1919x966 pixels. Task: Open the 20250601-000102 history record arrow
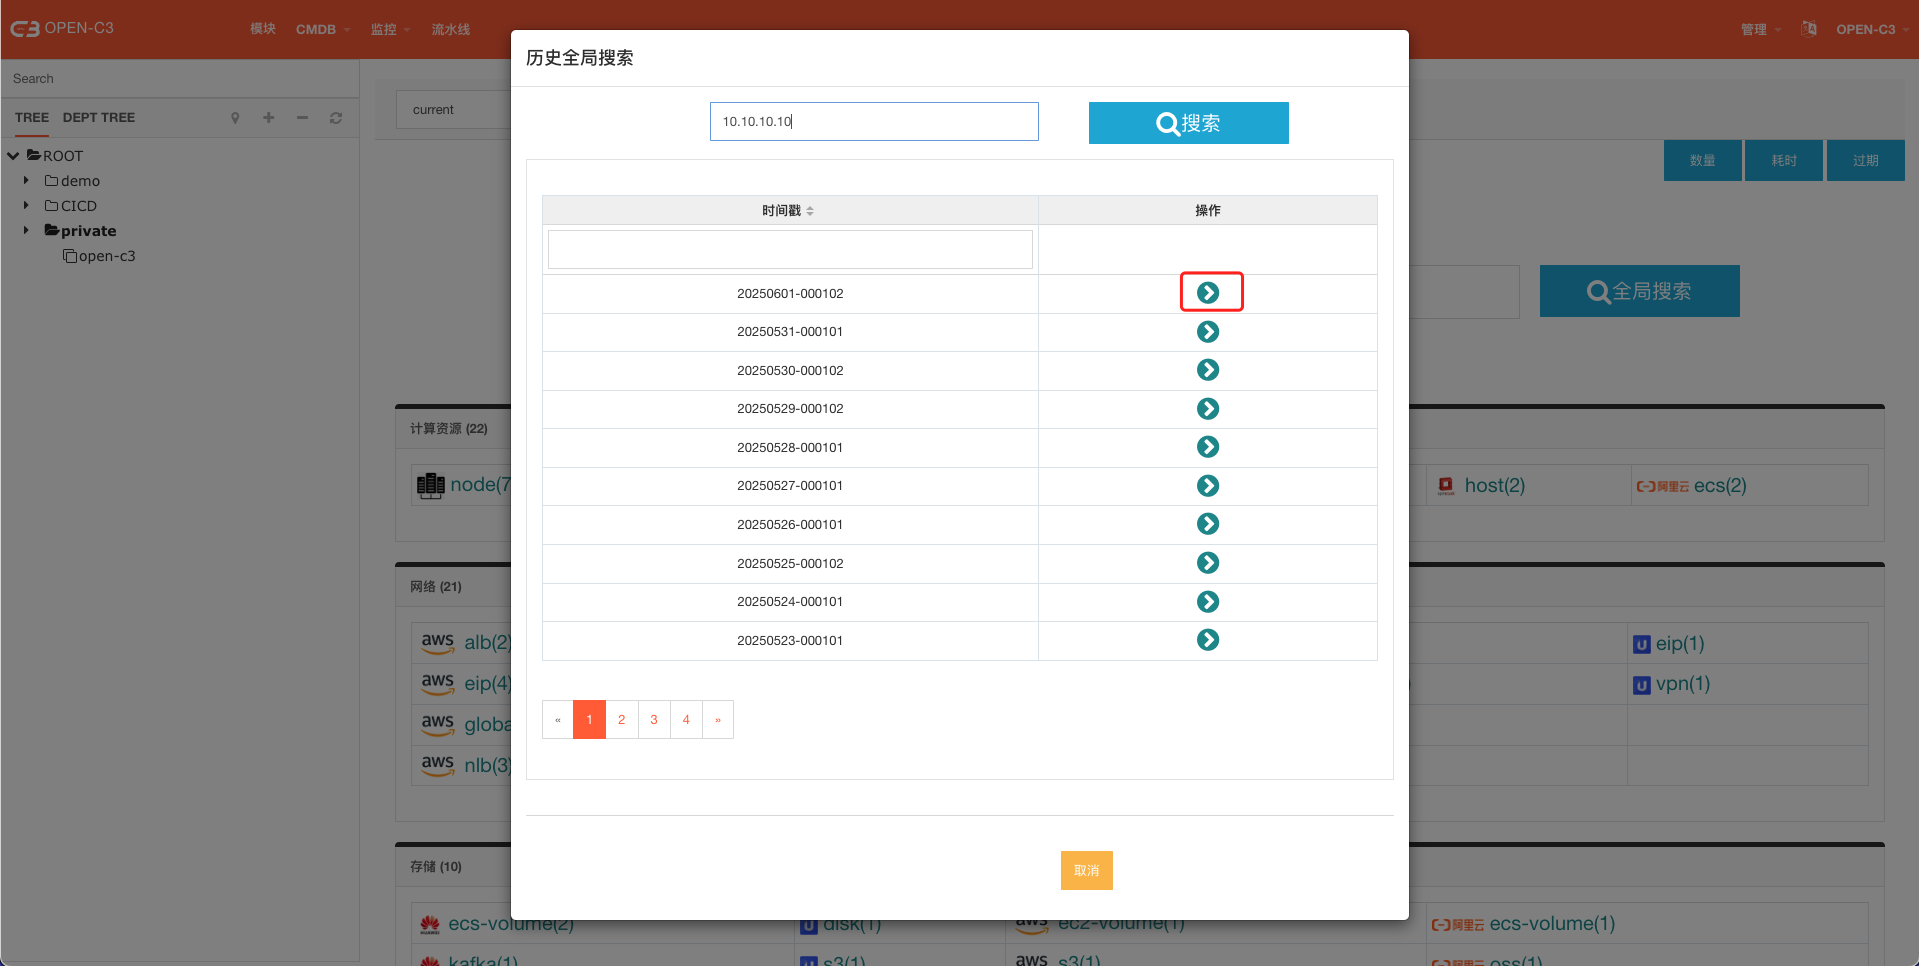click(x=1208, y=292)
